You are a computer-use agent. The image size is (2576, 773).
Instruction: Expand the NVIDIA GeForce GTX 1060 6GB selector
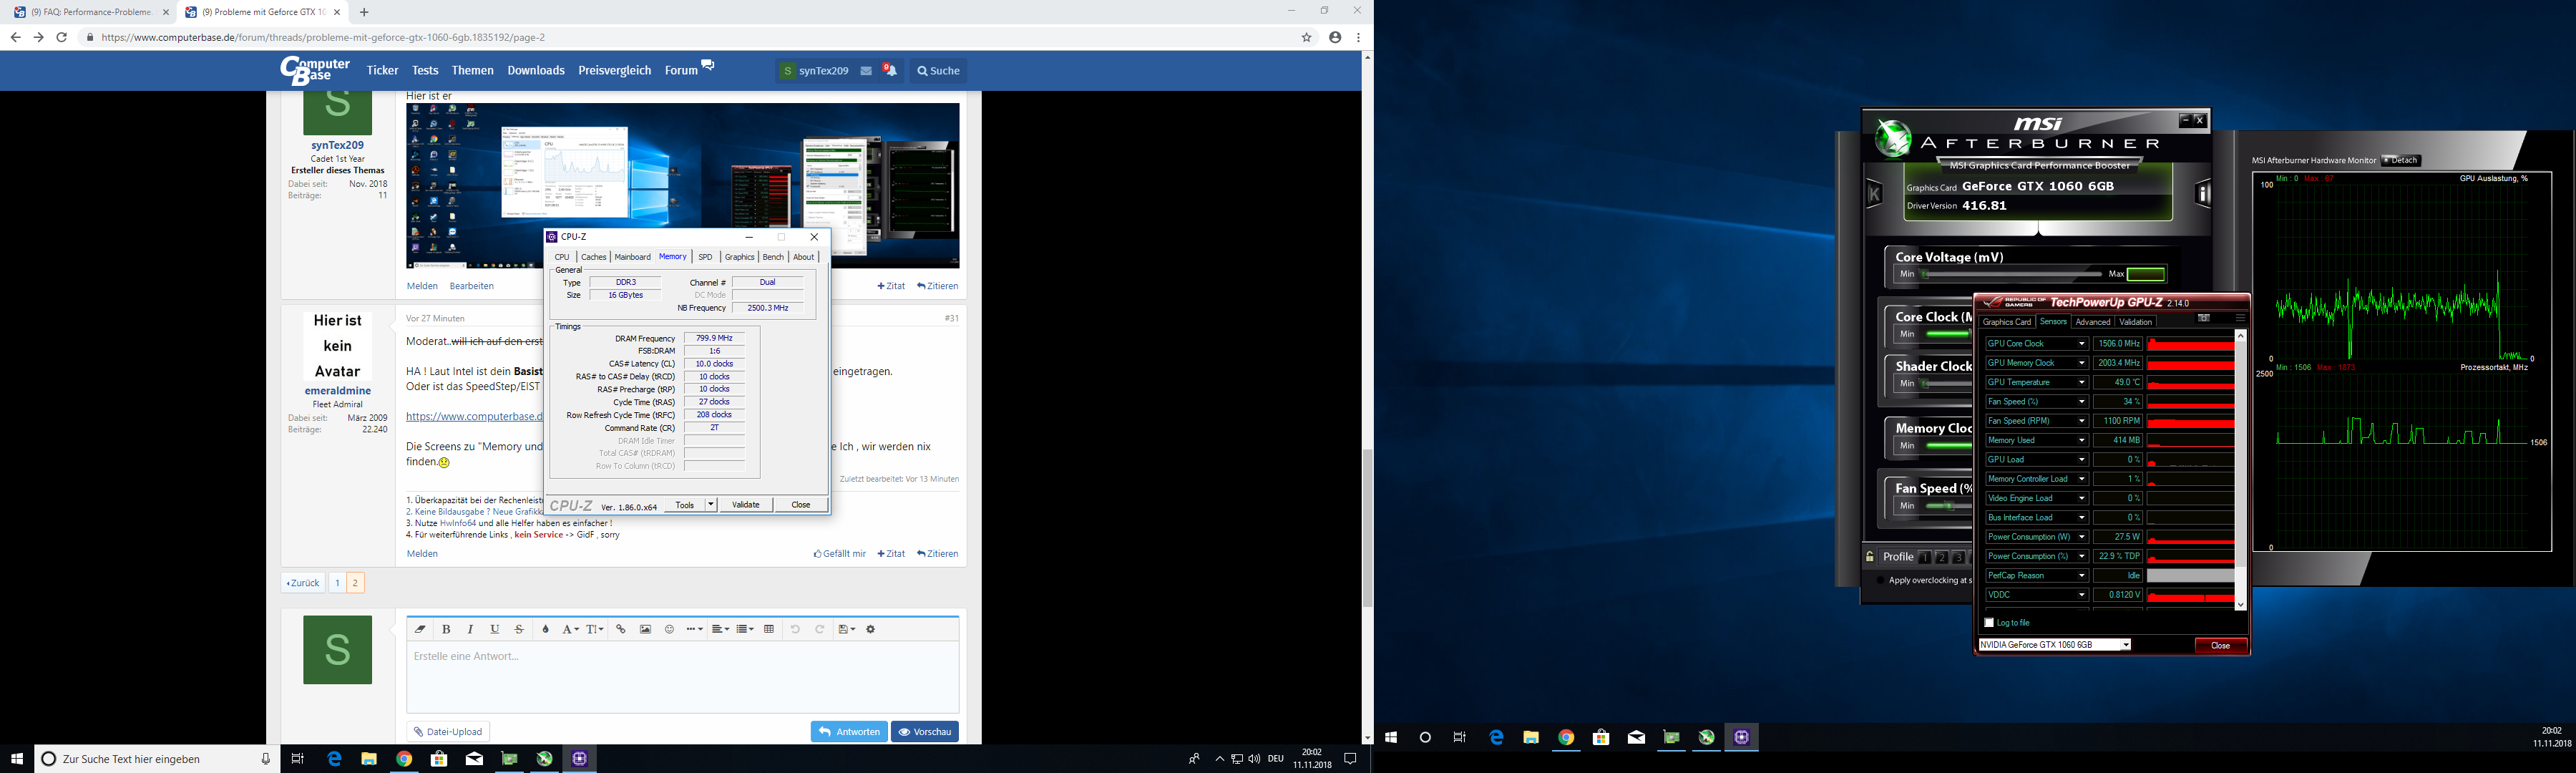[x=2126, y=645]
